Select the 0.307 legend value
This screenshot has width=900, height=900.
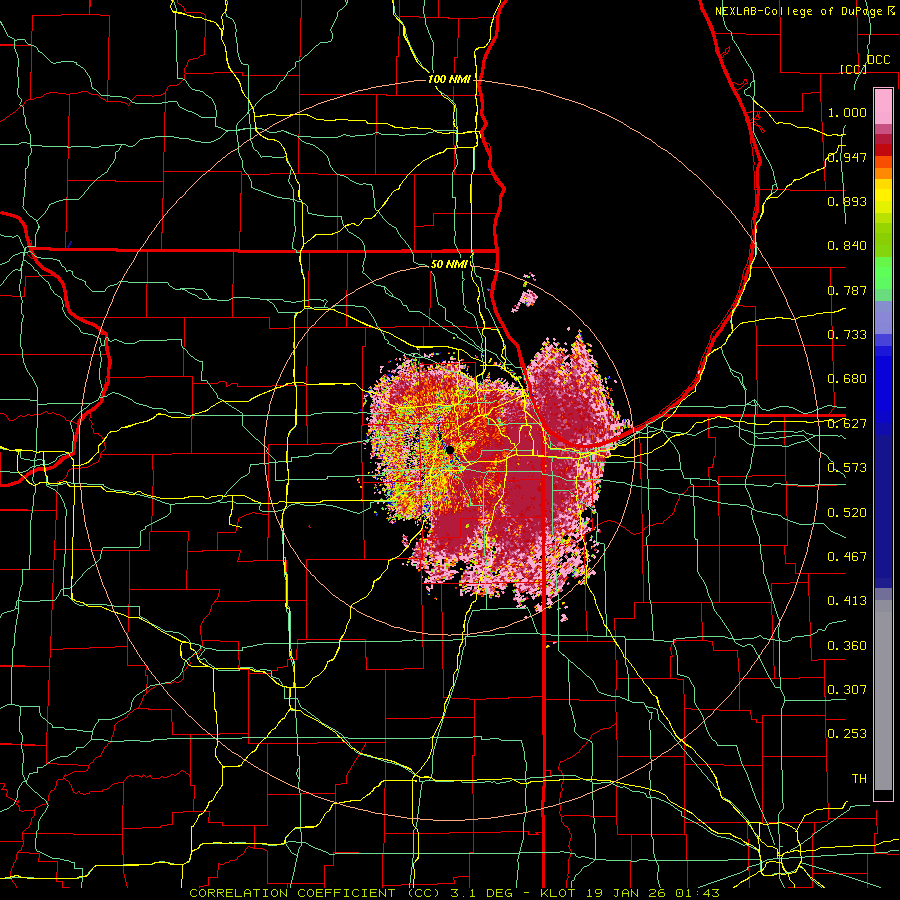[x=847, y=689]
